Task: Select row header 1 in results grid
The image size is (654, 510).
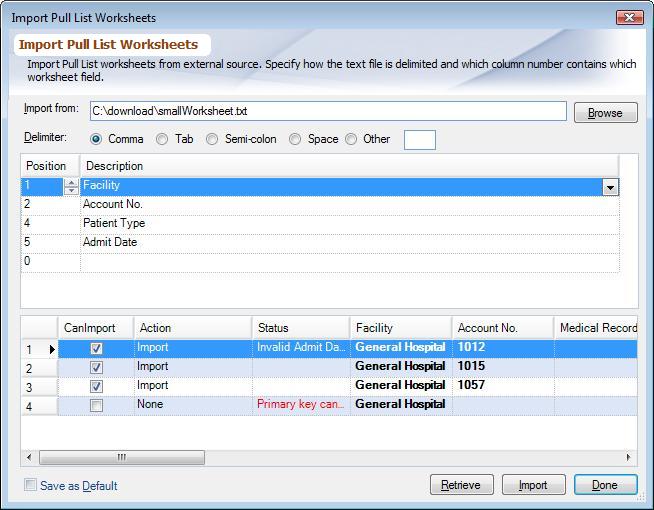Action: (x=39, y=349)
